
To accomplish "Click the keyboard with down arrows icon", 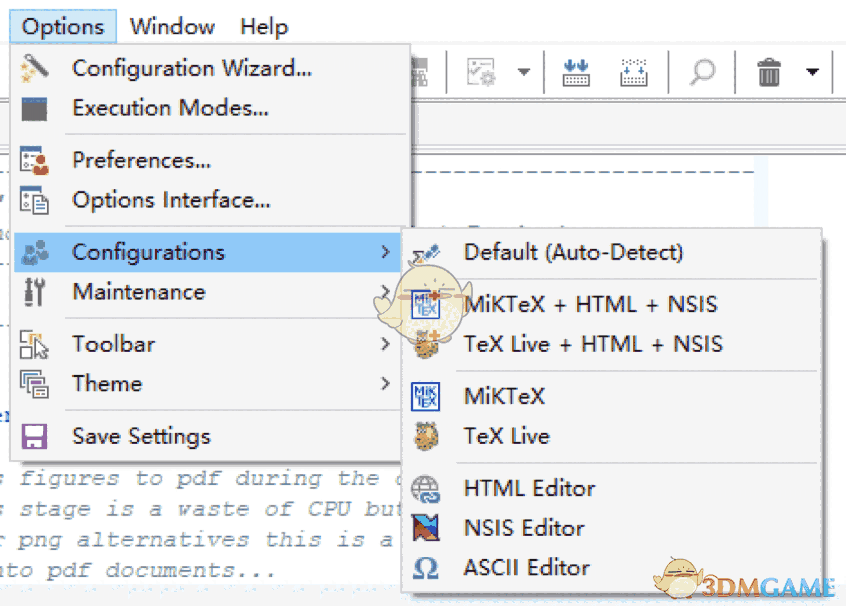I will [x=577, y=72].
